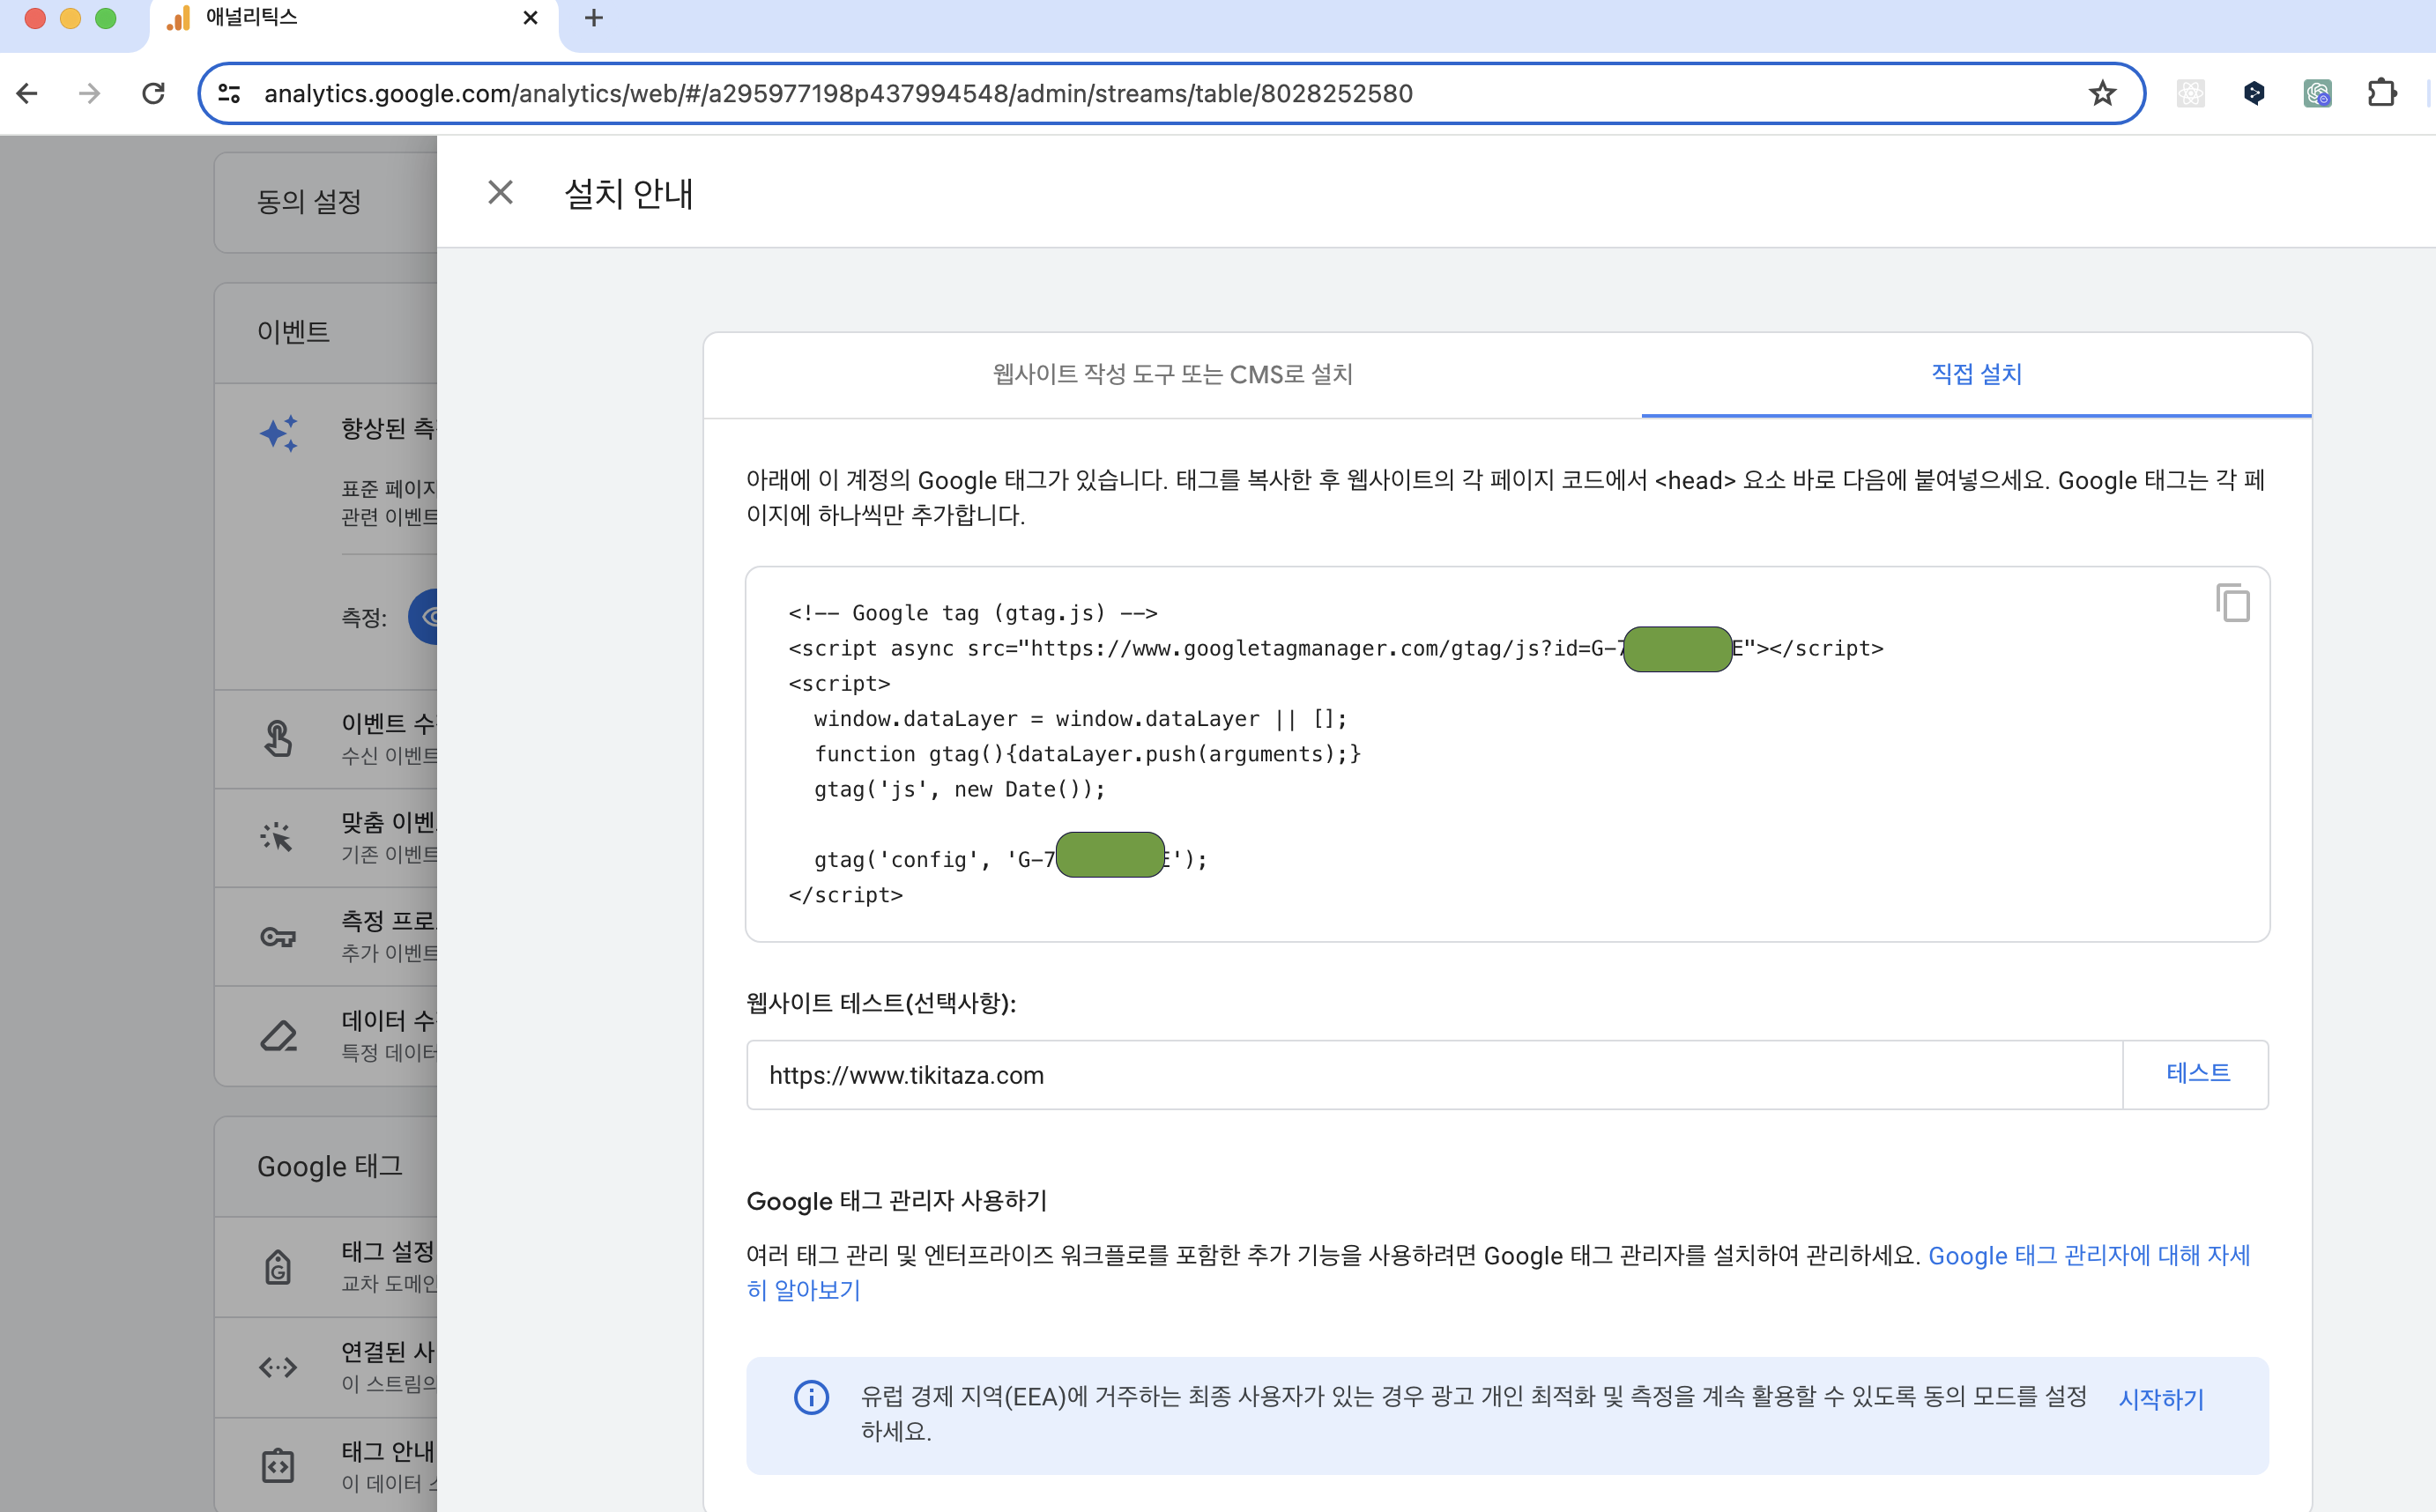Switch to 웹사이트 작성 도구 또는 CMS로 설치 tab
This screenshot has width=2436, height=1512.
1172,374
